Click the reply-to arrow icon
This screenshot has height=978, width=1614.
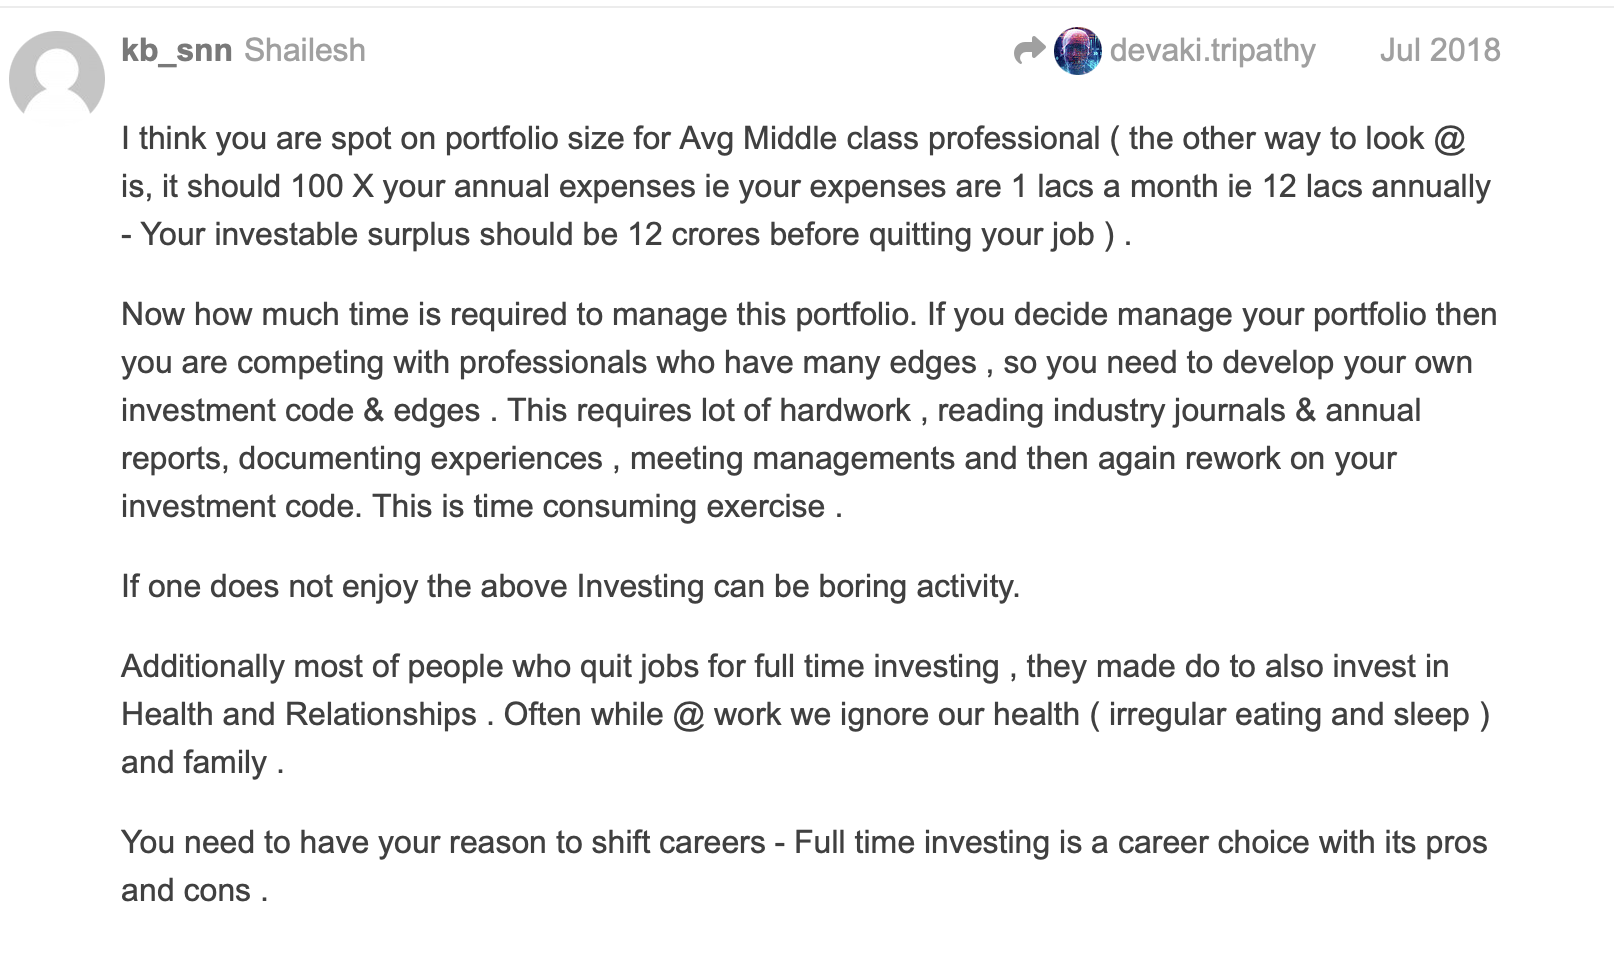1029,50
